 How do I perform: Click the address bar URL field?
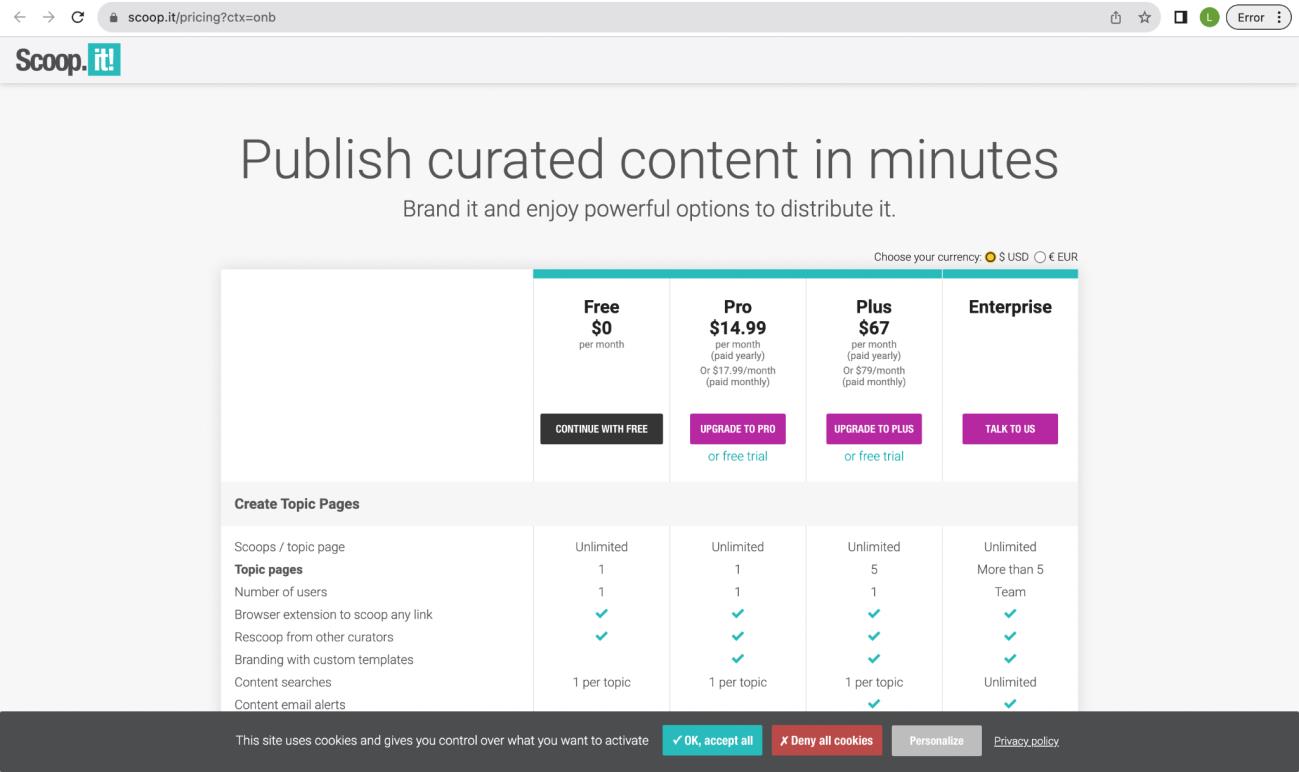point(600,17)
